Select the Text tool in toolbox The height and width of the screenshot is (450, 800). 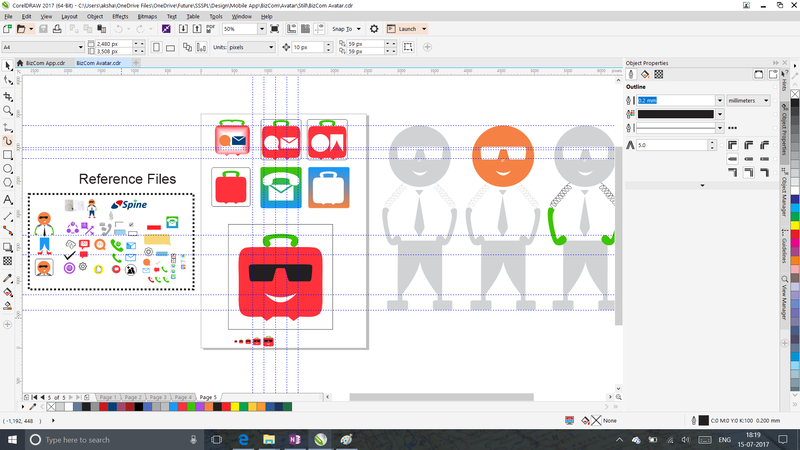tap(8, 200)
